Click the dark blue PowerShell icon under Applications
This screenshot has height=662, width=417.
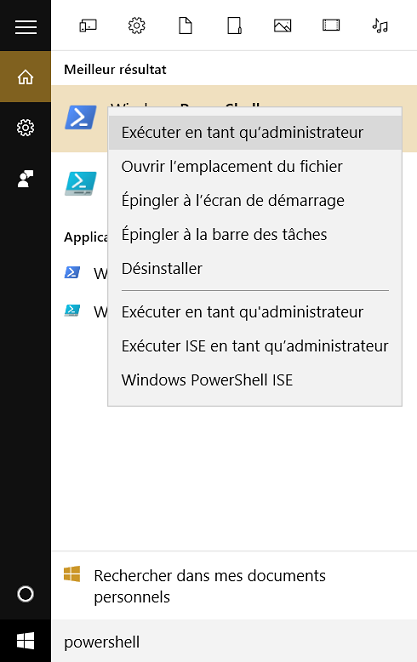72,272
